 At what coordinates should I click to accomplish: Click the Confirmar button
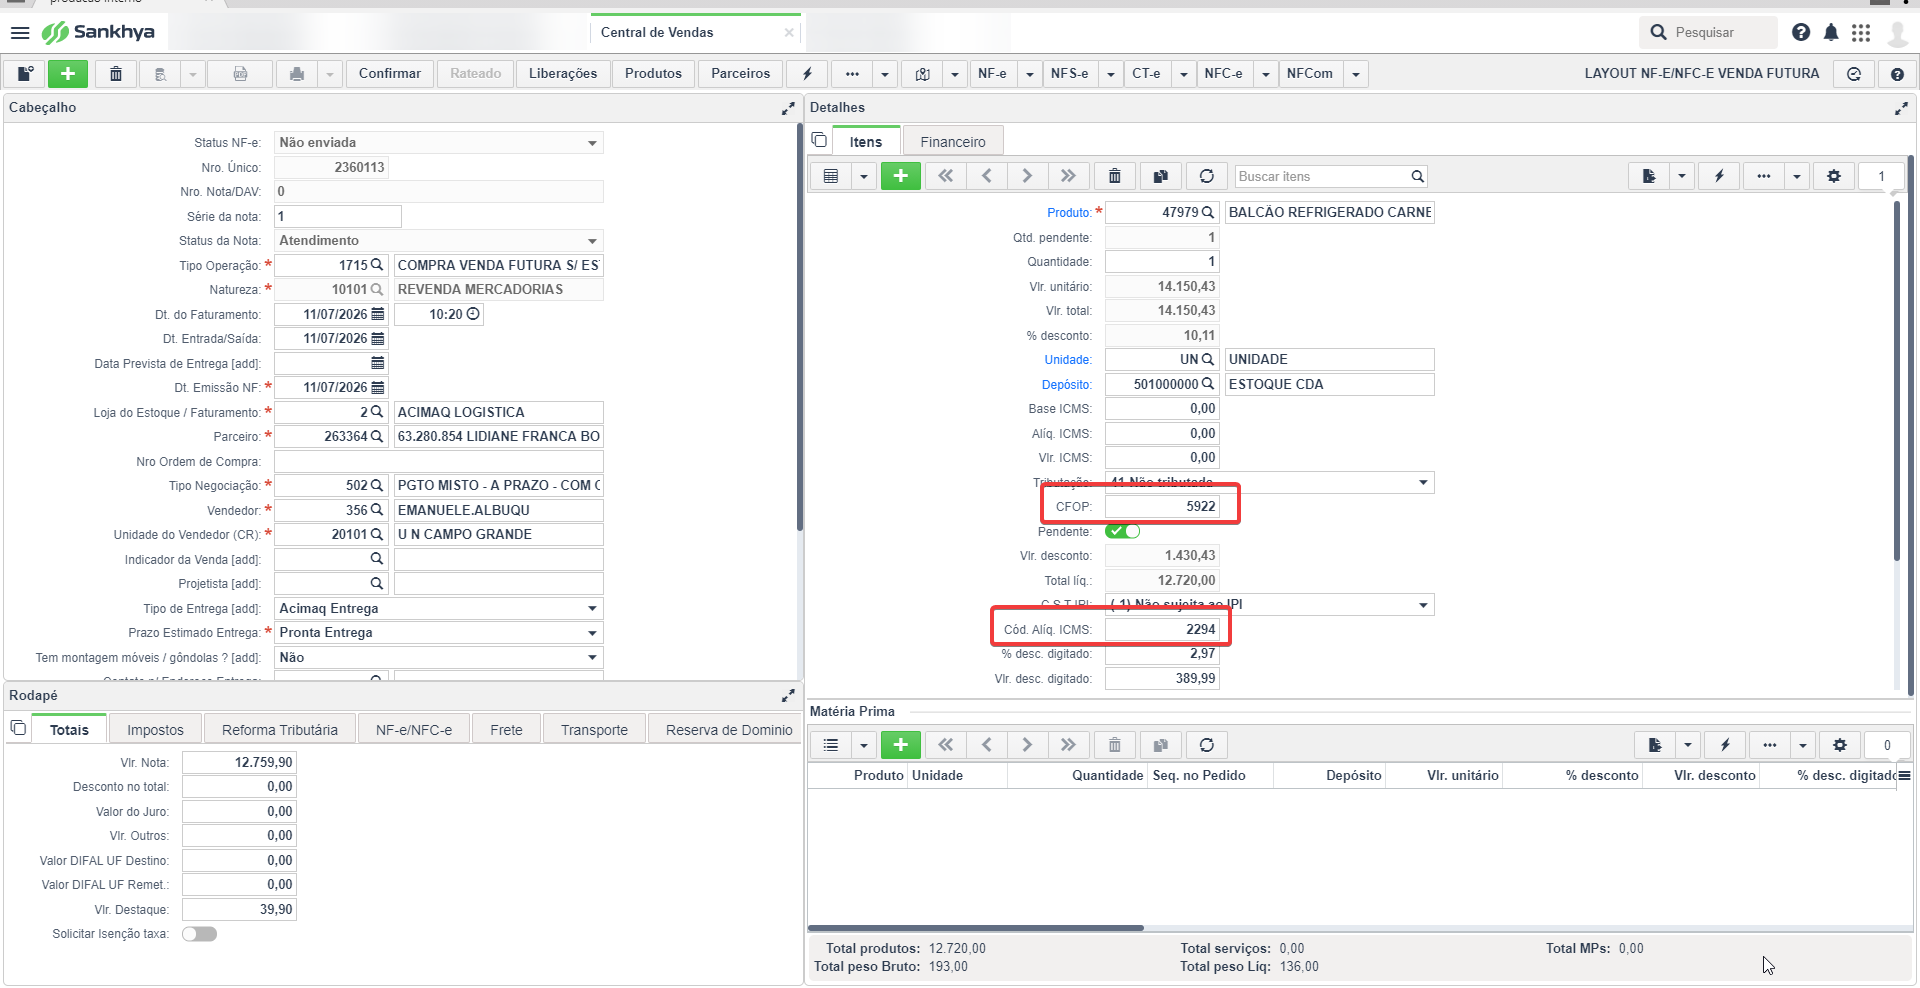[x=390, y=74]
